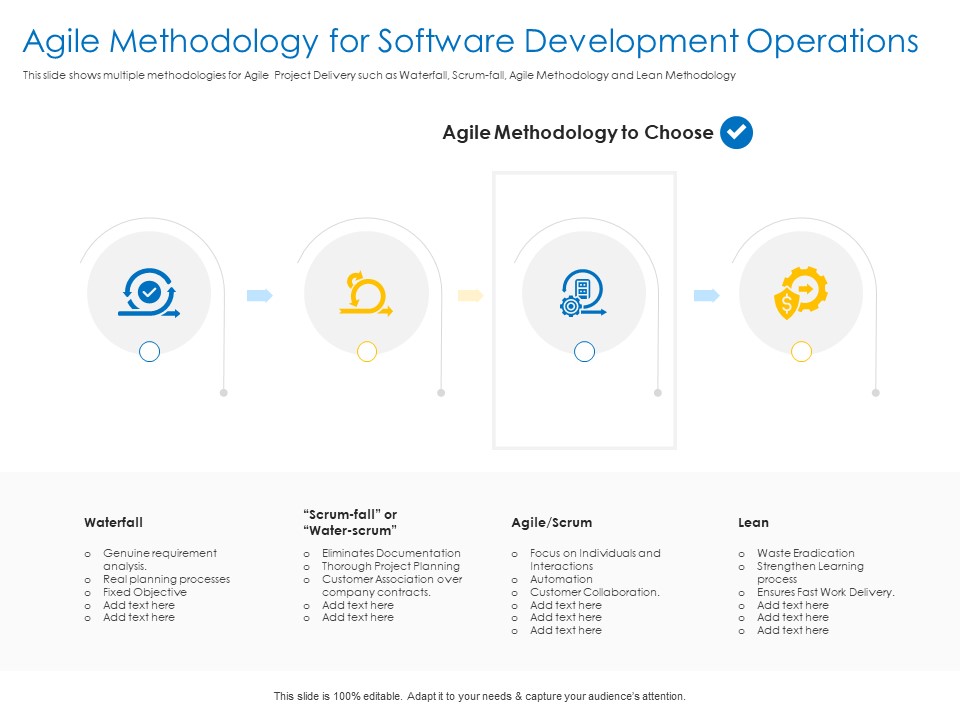960x720 pixels.
Task: Click the blue arrow after the Waterfall circle
Action: click(x=260, y=296)
